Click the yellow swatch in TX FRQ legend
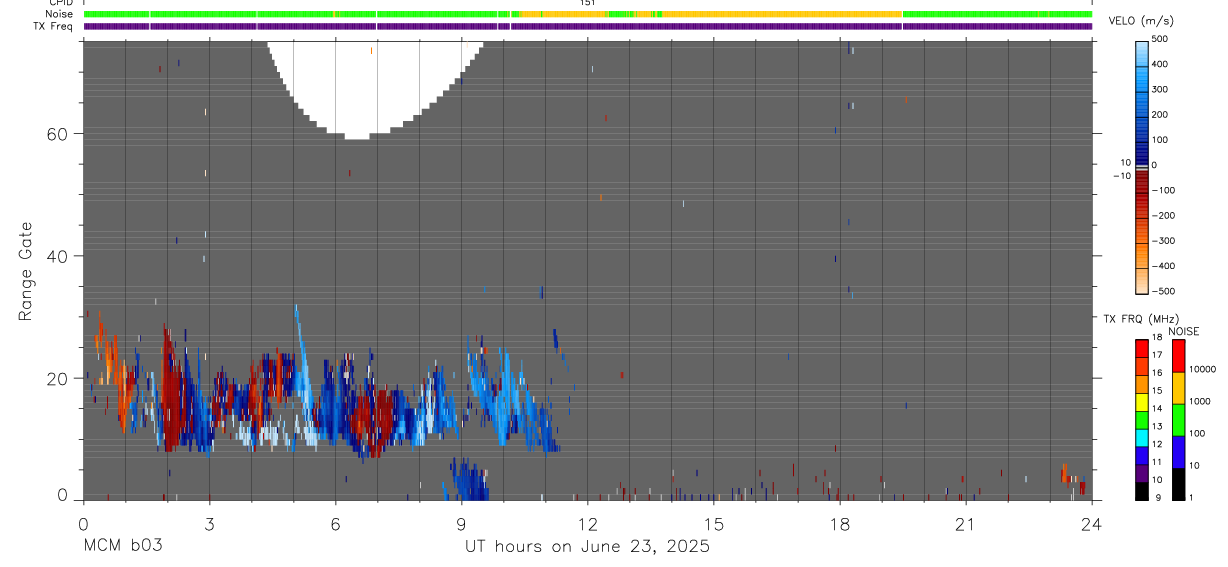 1141,401
